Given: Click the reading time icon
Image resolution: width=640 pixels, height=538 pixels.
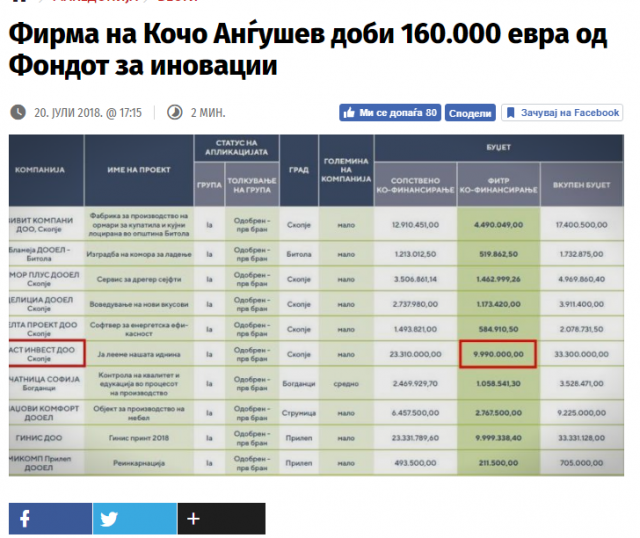Looking at the screenshot, I should 174,113.
